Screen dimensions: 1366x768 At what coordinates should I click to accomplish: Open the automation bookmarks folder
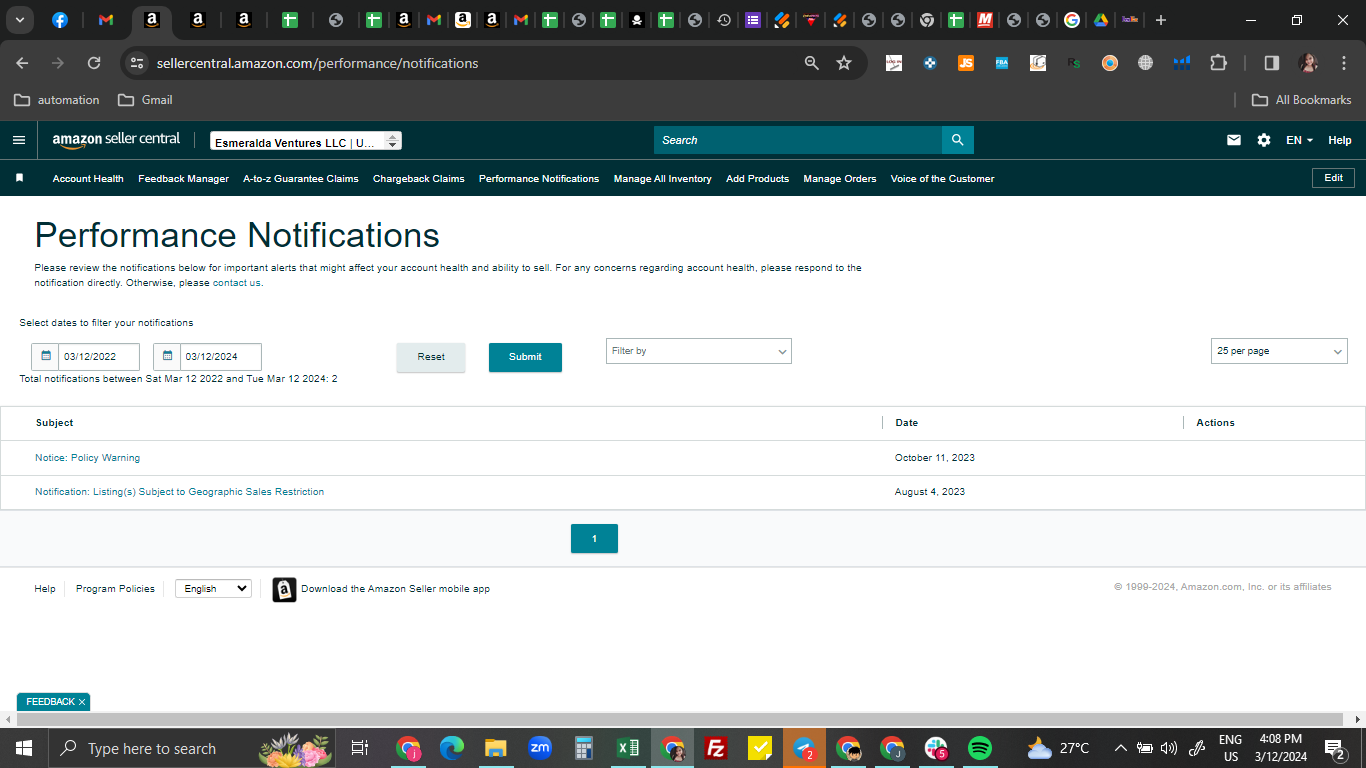tap(57, 100)
